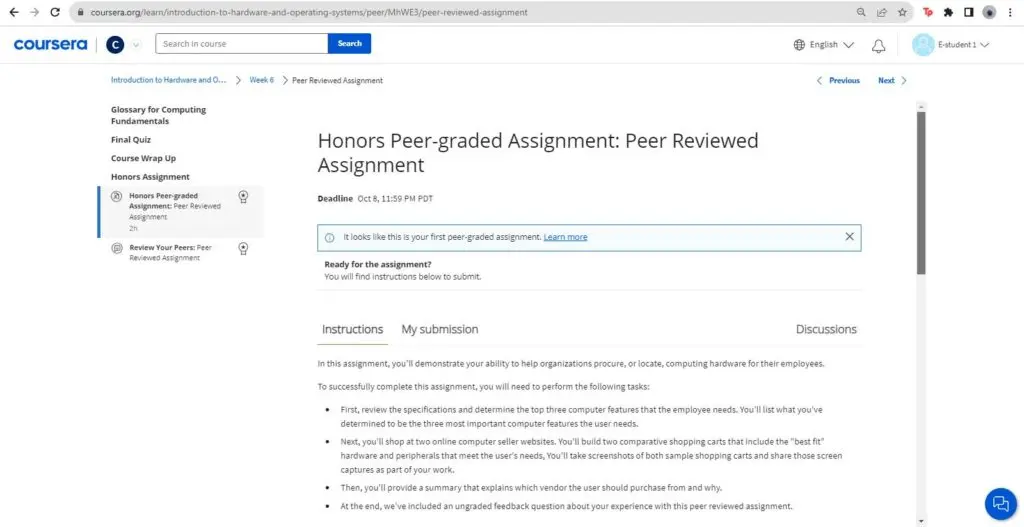Switch to My submission tab

click(440, 329)
